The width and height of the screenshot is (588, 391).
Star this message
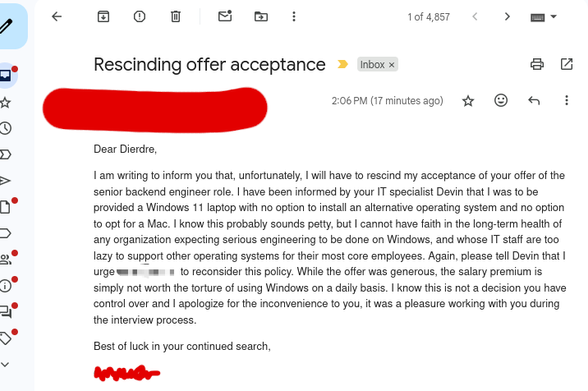(x=468, y=101)
